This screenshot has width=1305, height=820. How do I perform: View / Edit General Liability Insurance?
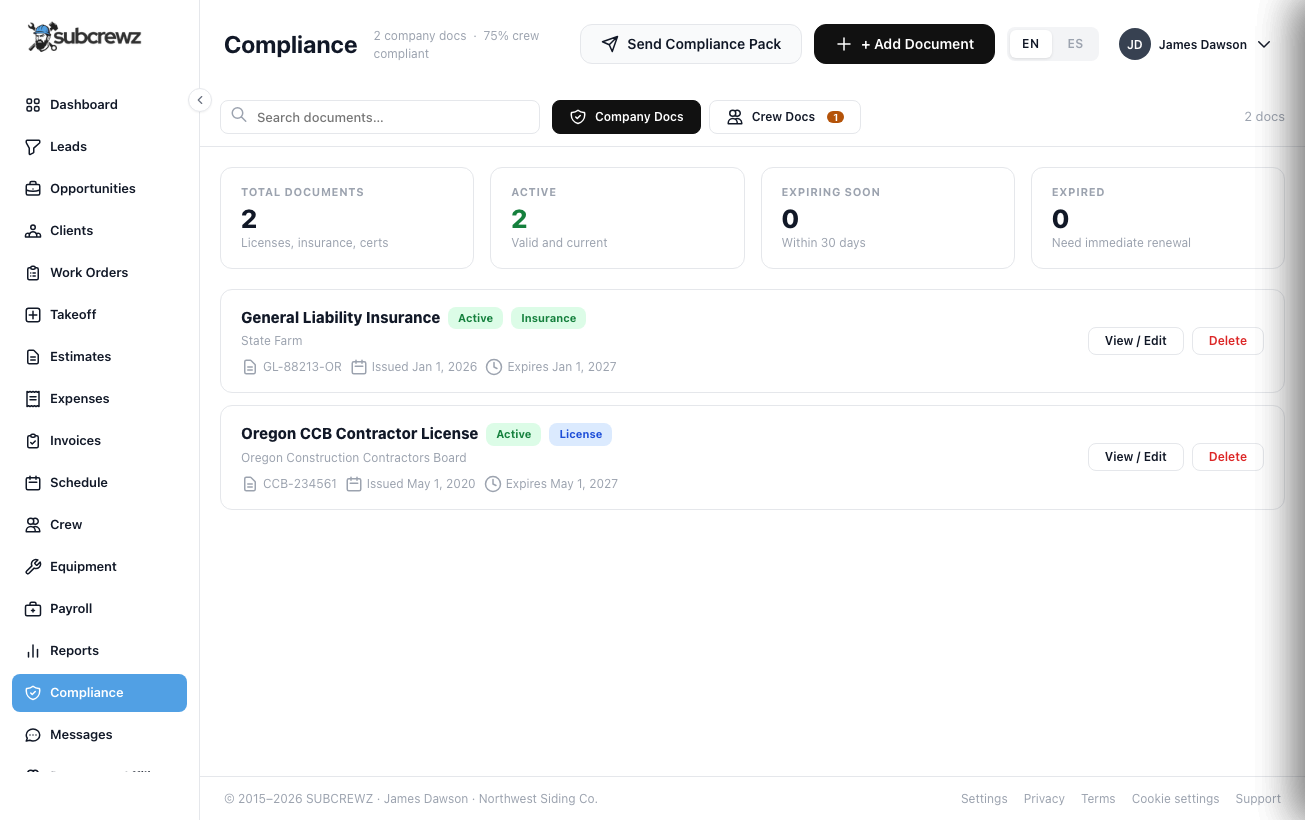click(x=1135, y=341)
